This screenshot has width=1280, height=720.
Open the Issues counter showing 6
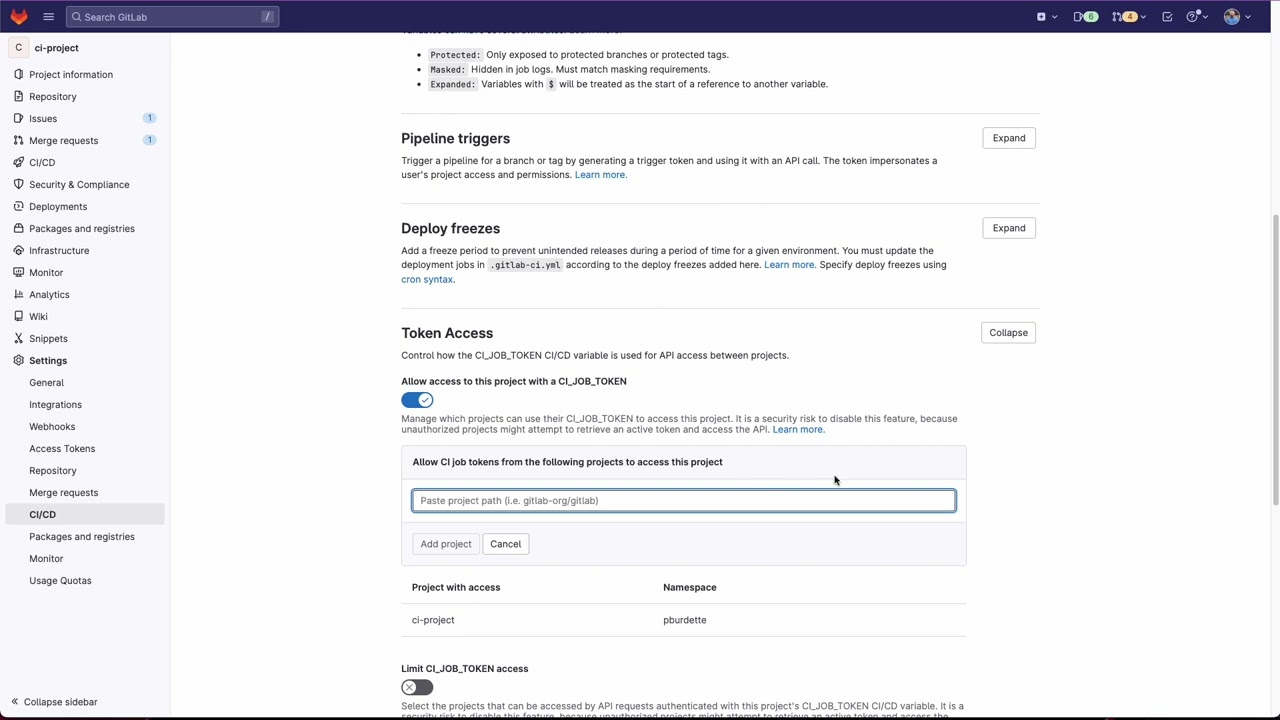tap(1085, 16)
